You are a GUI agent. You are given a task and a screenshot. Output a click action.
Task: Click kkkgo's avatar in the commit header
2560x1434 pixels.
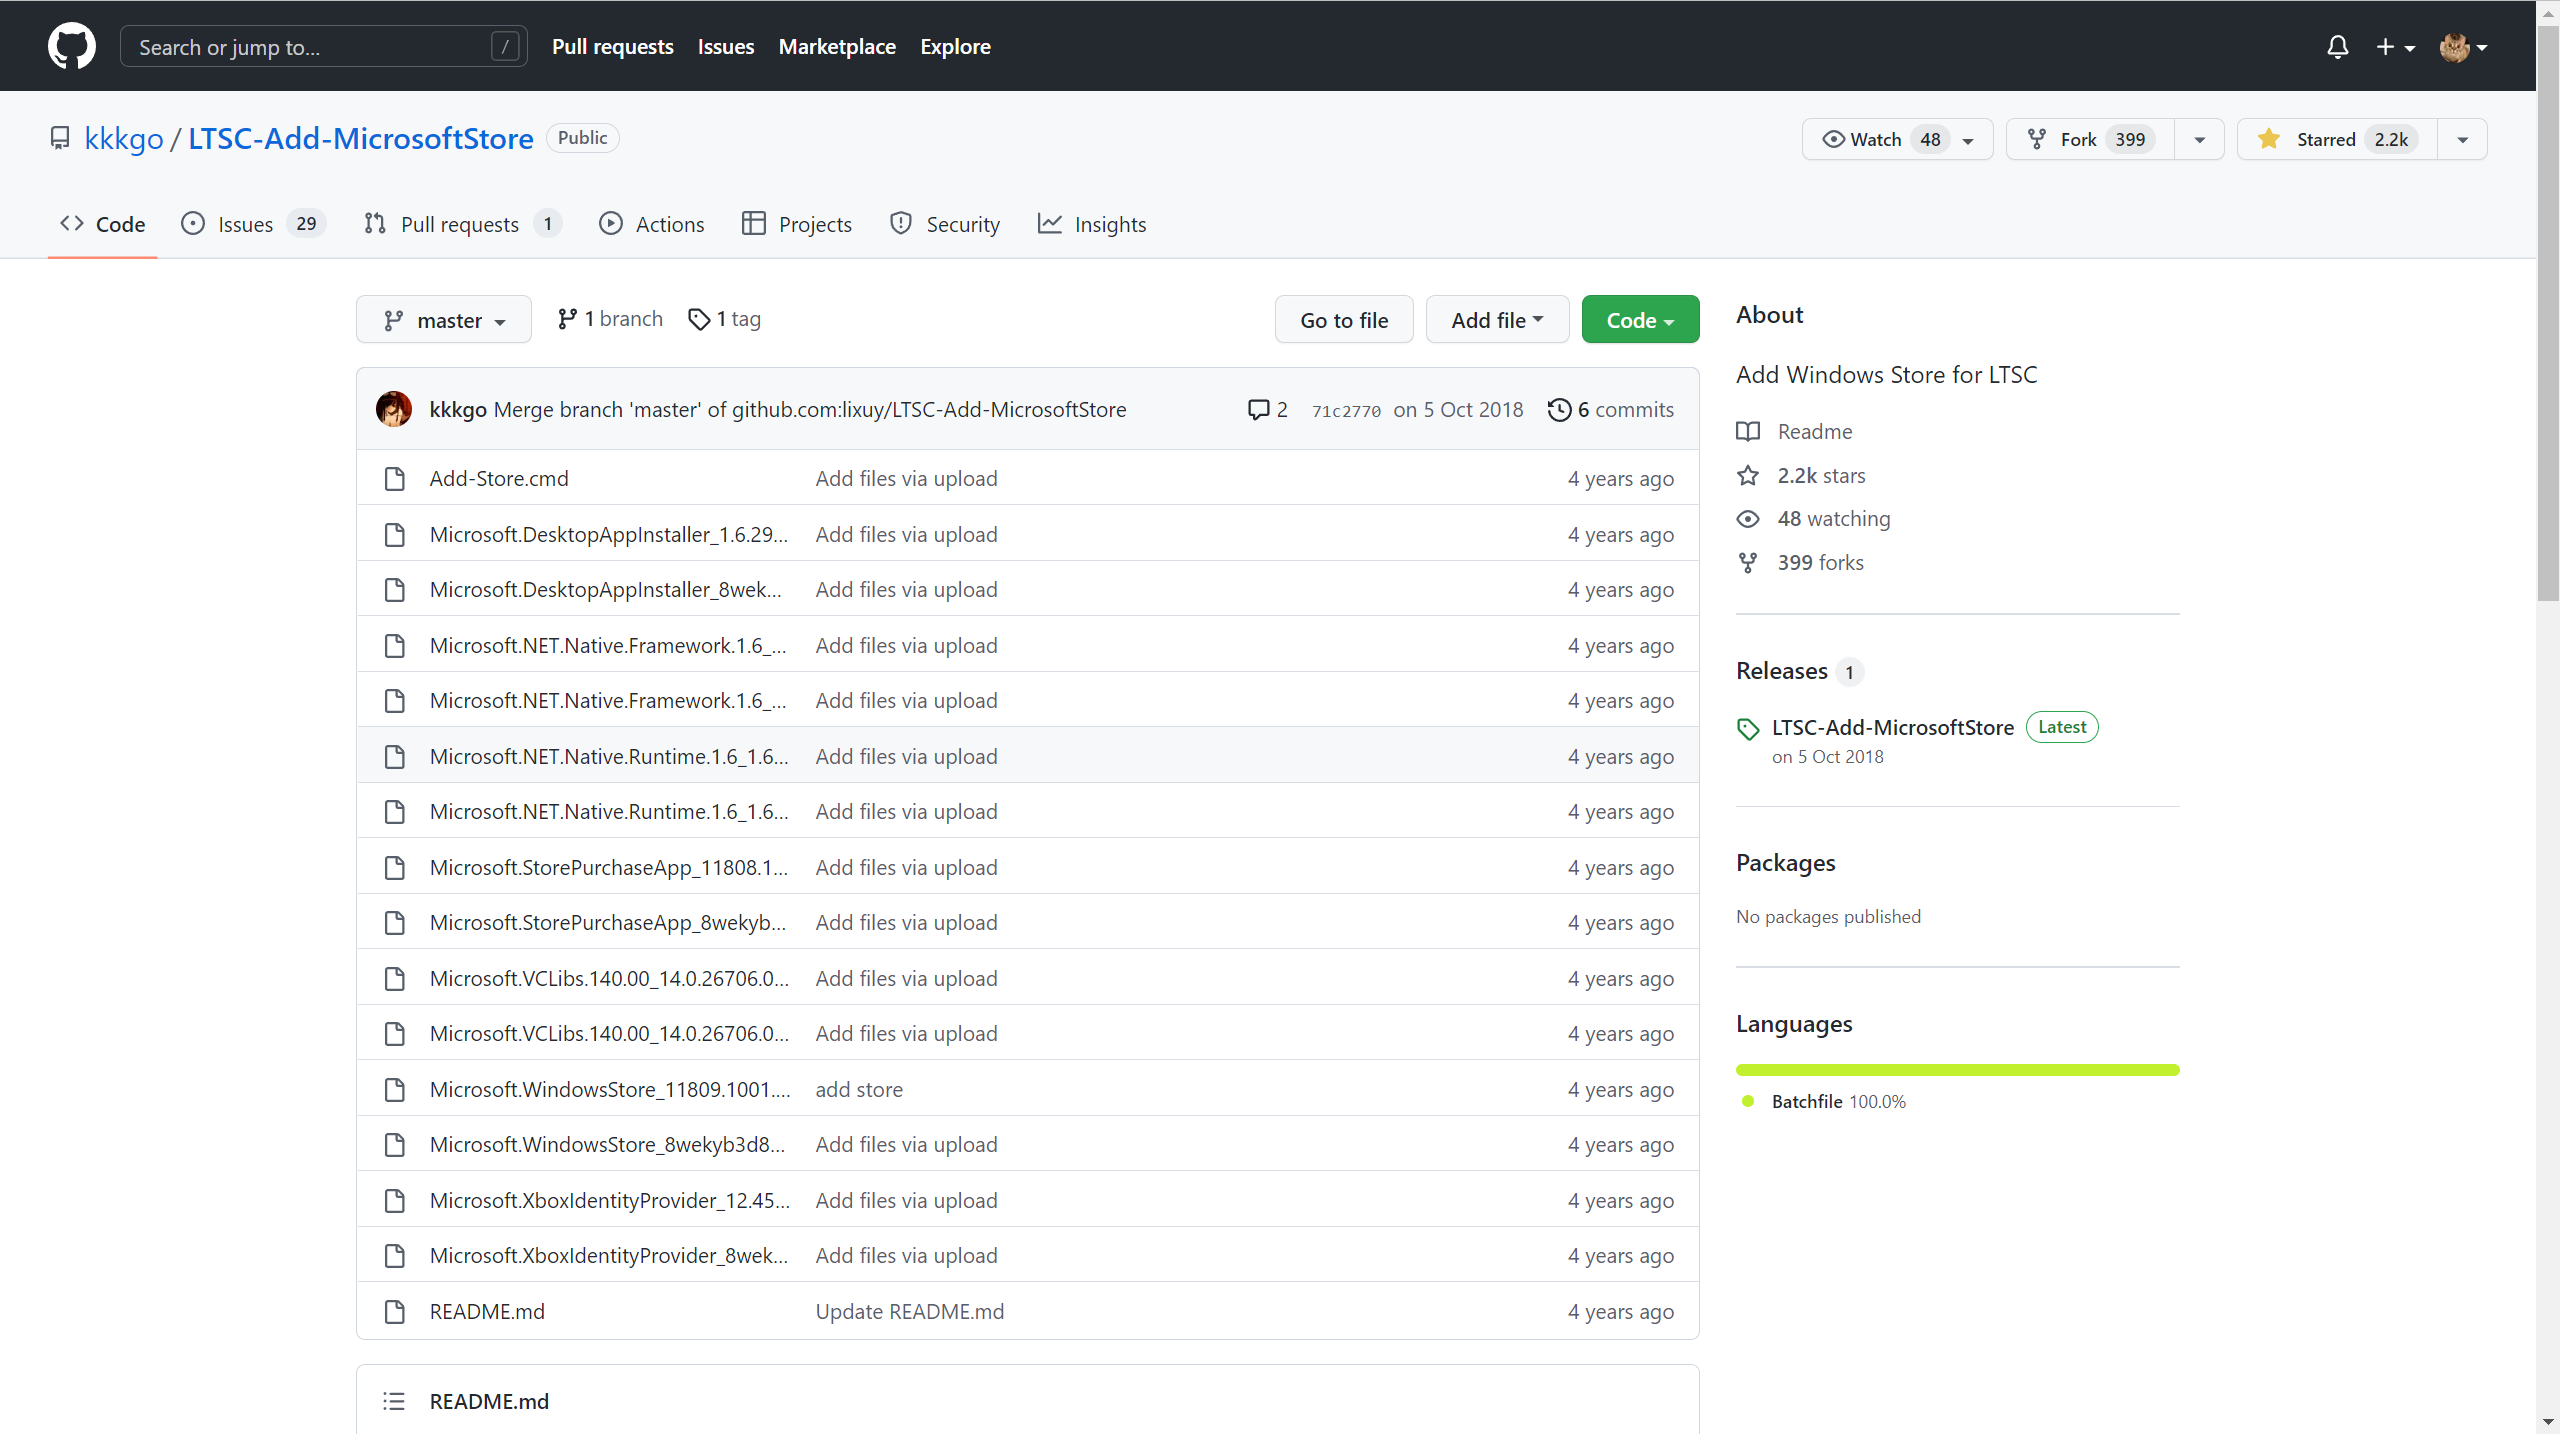[394, 409]
